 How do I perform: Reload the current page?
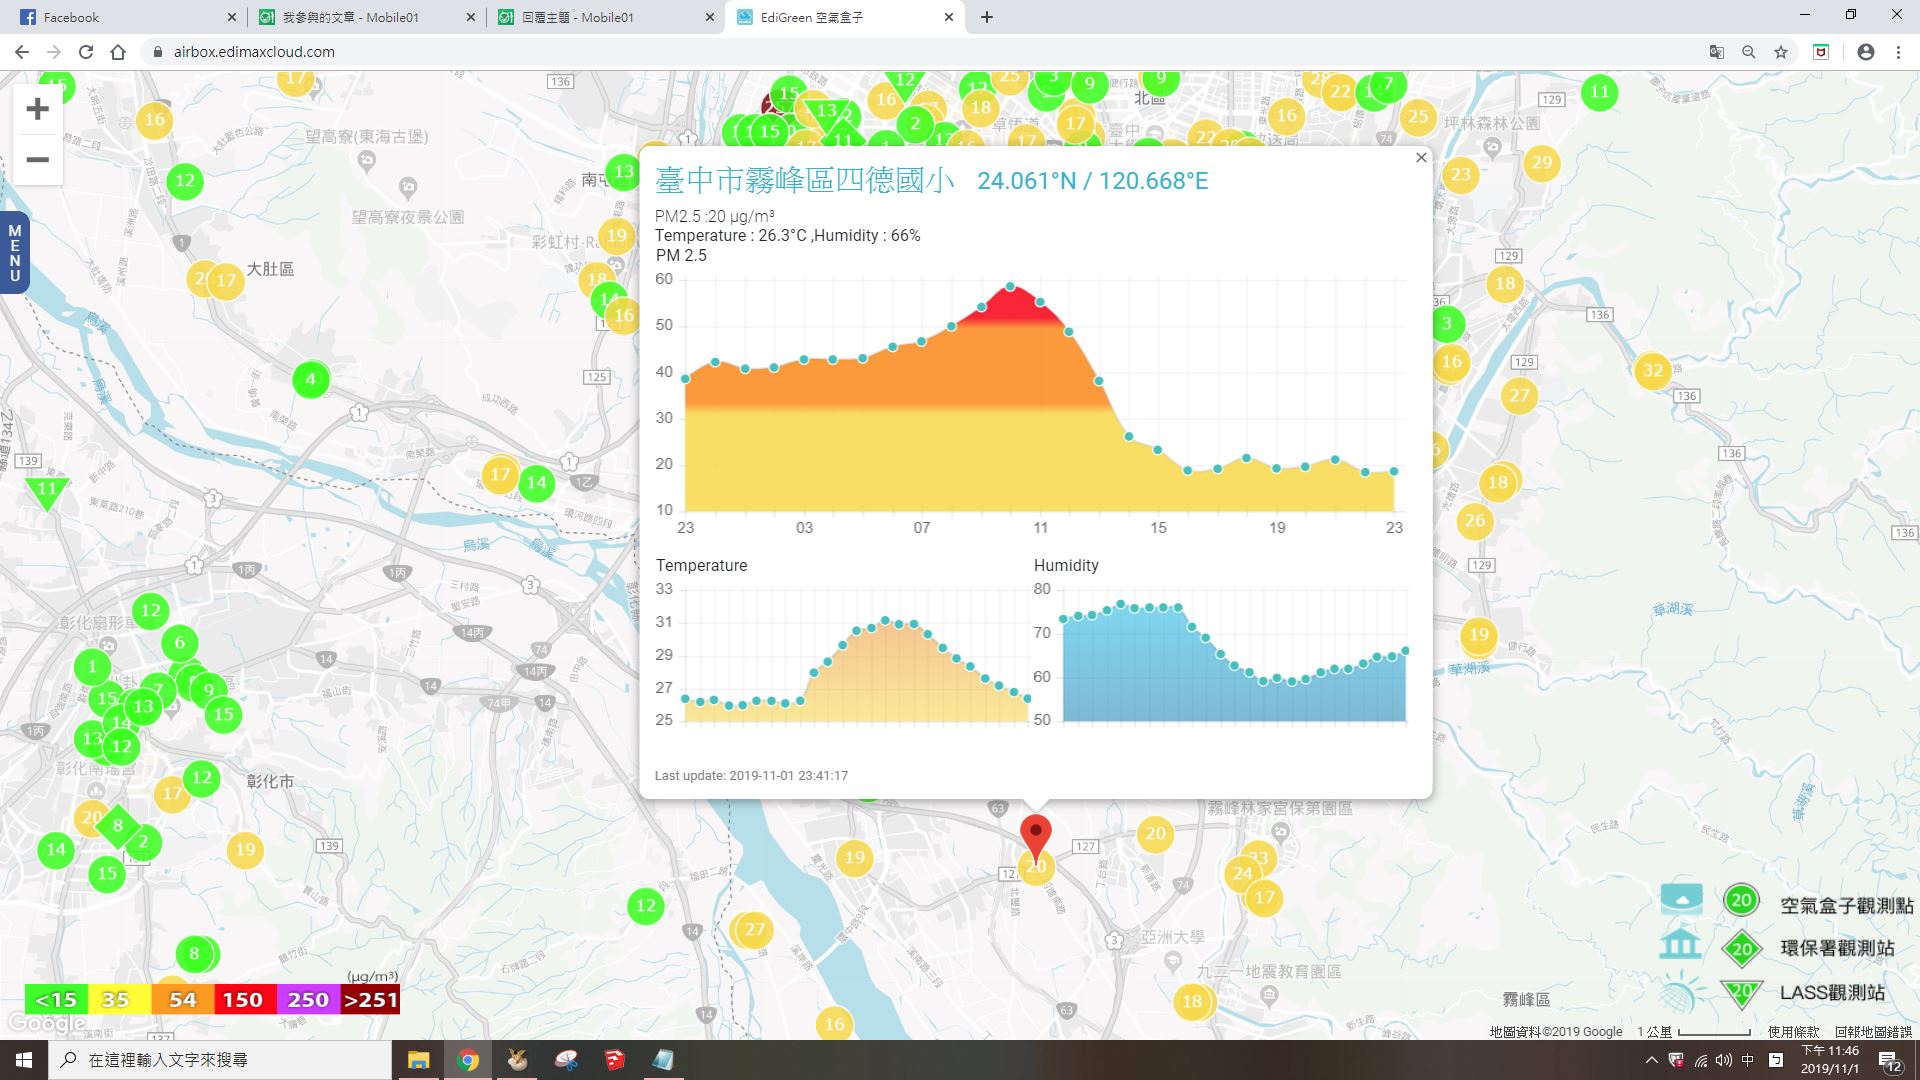(x=86, y=52)
